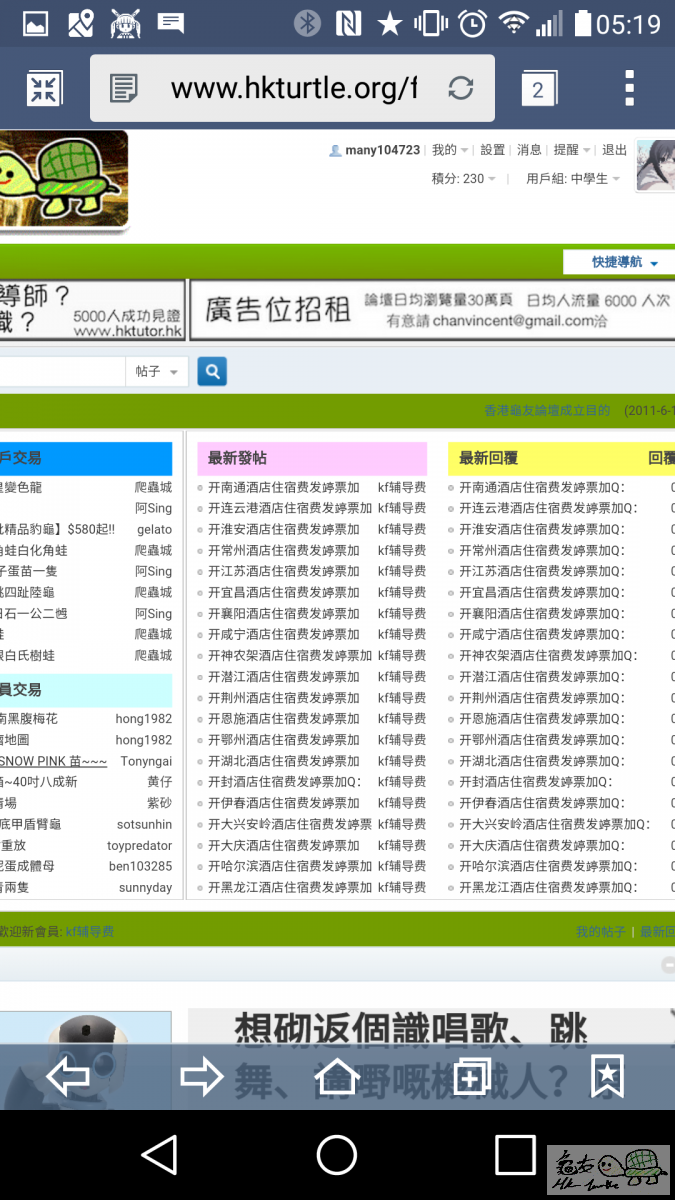Click the blue forum search magnifier button
Image resolution: width=675 pixels, height=1200 pixels.
pos(212,371)
